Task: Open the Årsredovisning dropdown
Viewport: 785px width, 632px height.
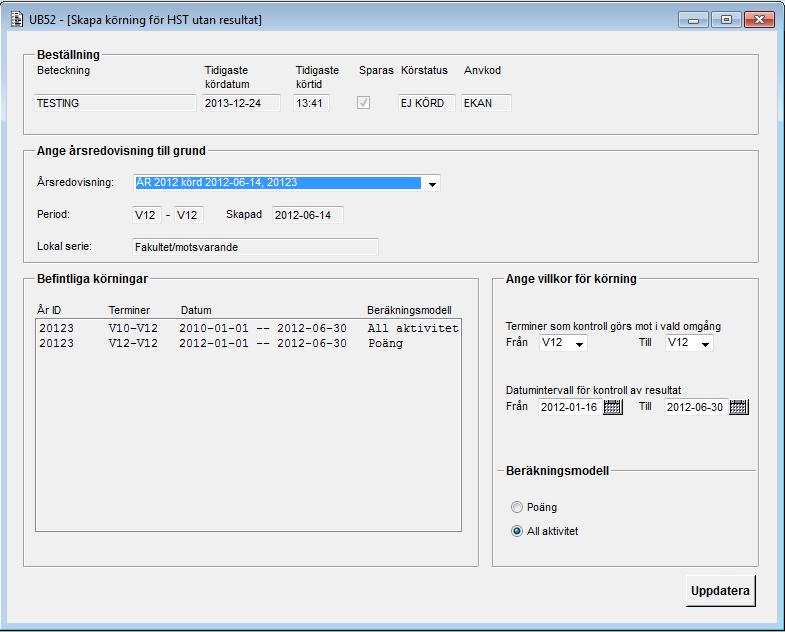Action: tap(432, 183)
